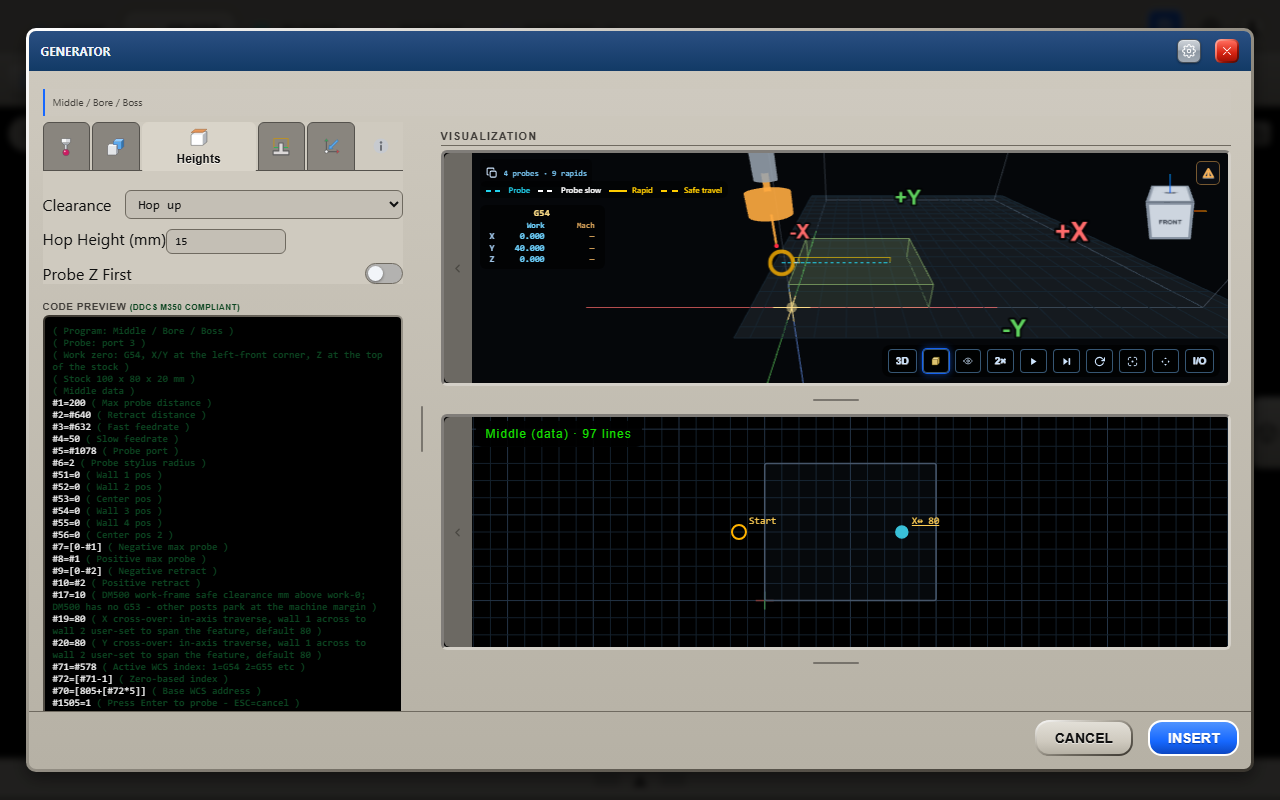Image resolution: width=1280 pixels, height=800 pixels.
Task: Play the probe simulation
Action: click(1033, 361)
